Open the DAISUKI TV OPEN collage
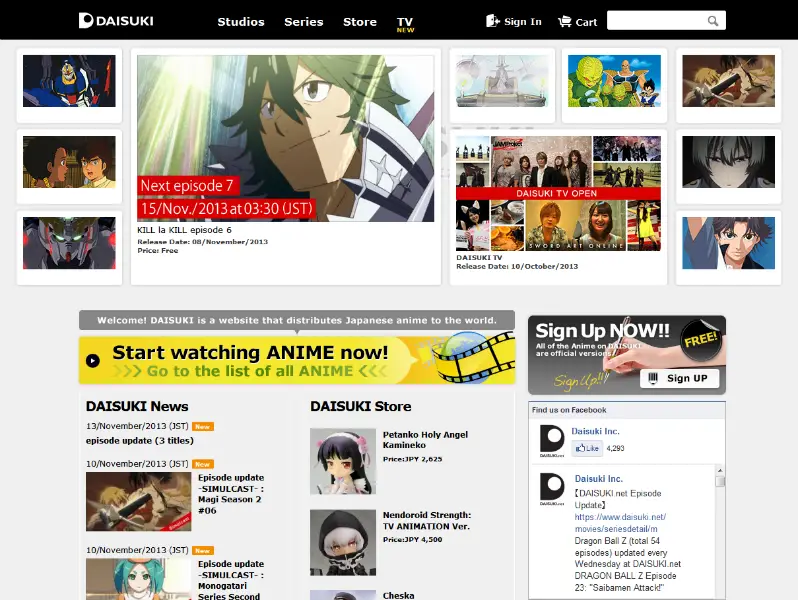798x600 pixels. (558, 193)
